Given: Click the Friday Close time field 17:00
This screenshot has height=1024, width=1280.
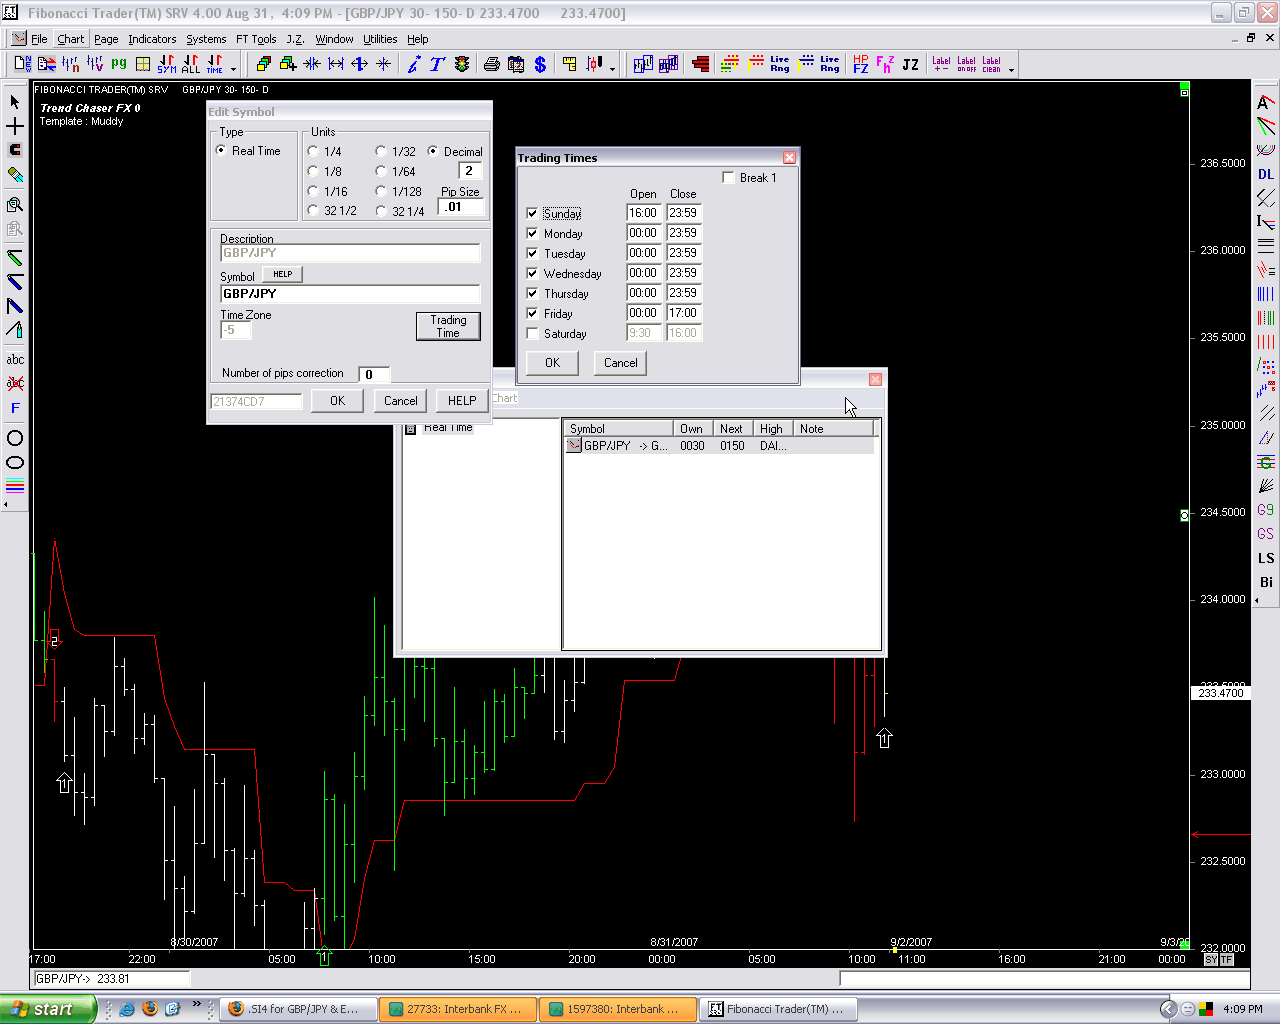Looking at the screenshot, I should click(x=684, y=313).
